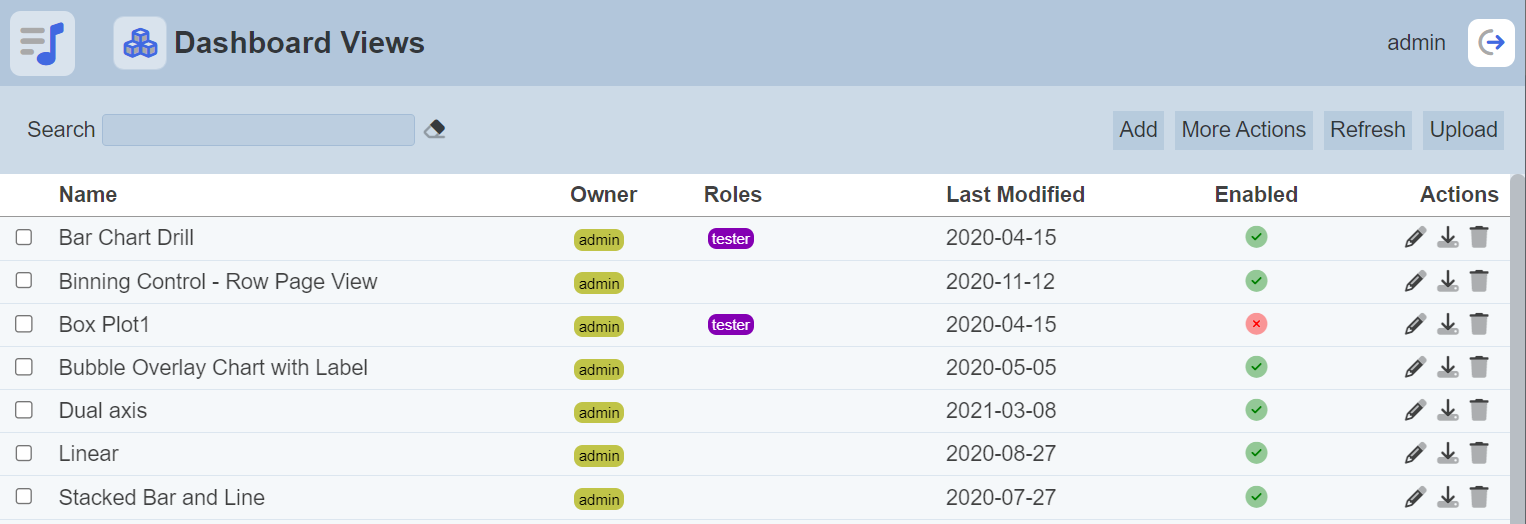Screen dimensions: 1526x524
Task: Clear search with the eraser icon
Action: tap(434, 129)
